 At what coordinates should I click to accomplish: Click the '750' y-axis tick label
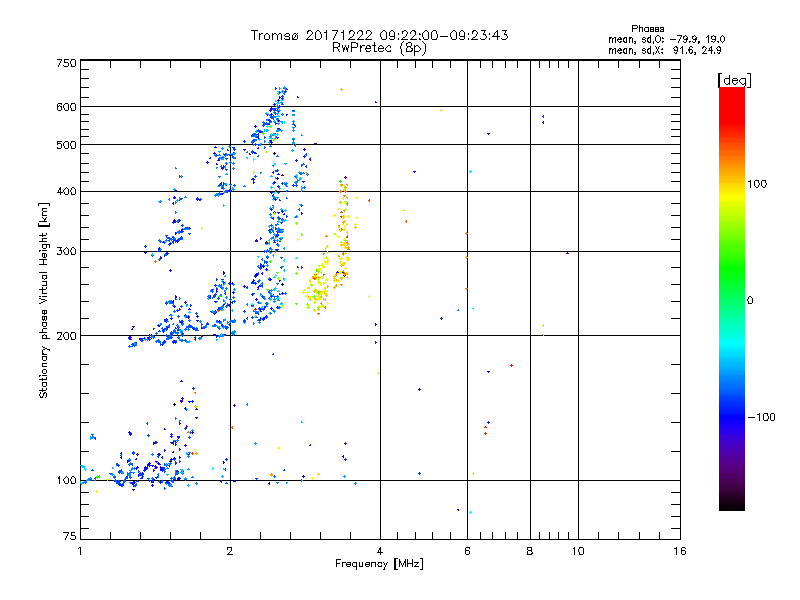(66, 63)
